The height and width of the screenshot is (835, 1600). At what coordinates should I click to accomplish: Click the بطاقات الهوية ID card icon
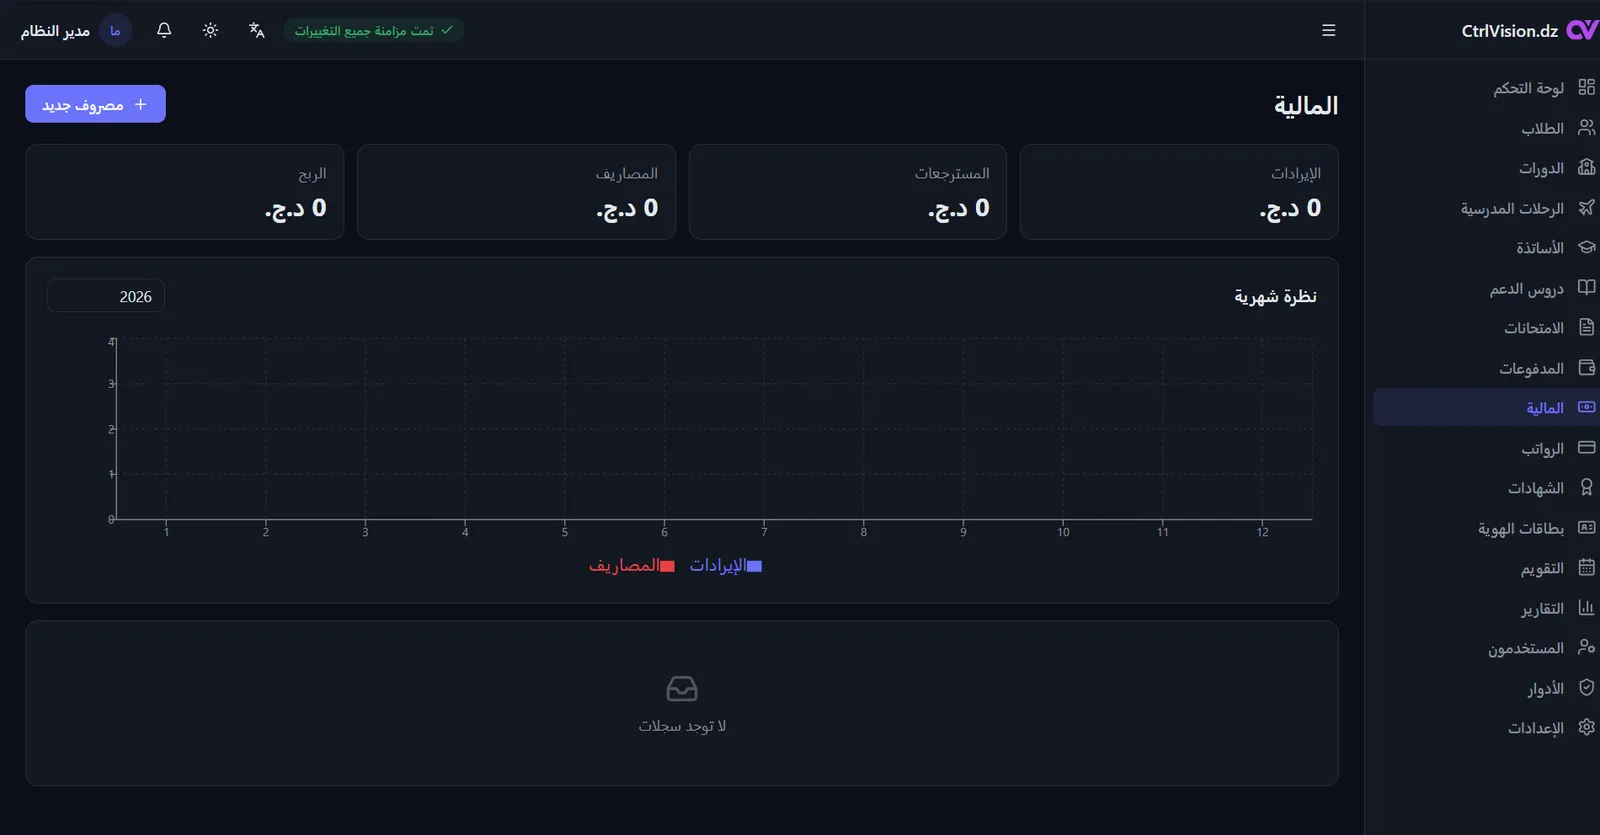(x=1586, y=527)
